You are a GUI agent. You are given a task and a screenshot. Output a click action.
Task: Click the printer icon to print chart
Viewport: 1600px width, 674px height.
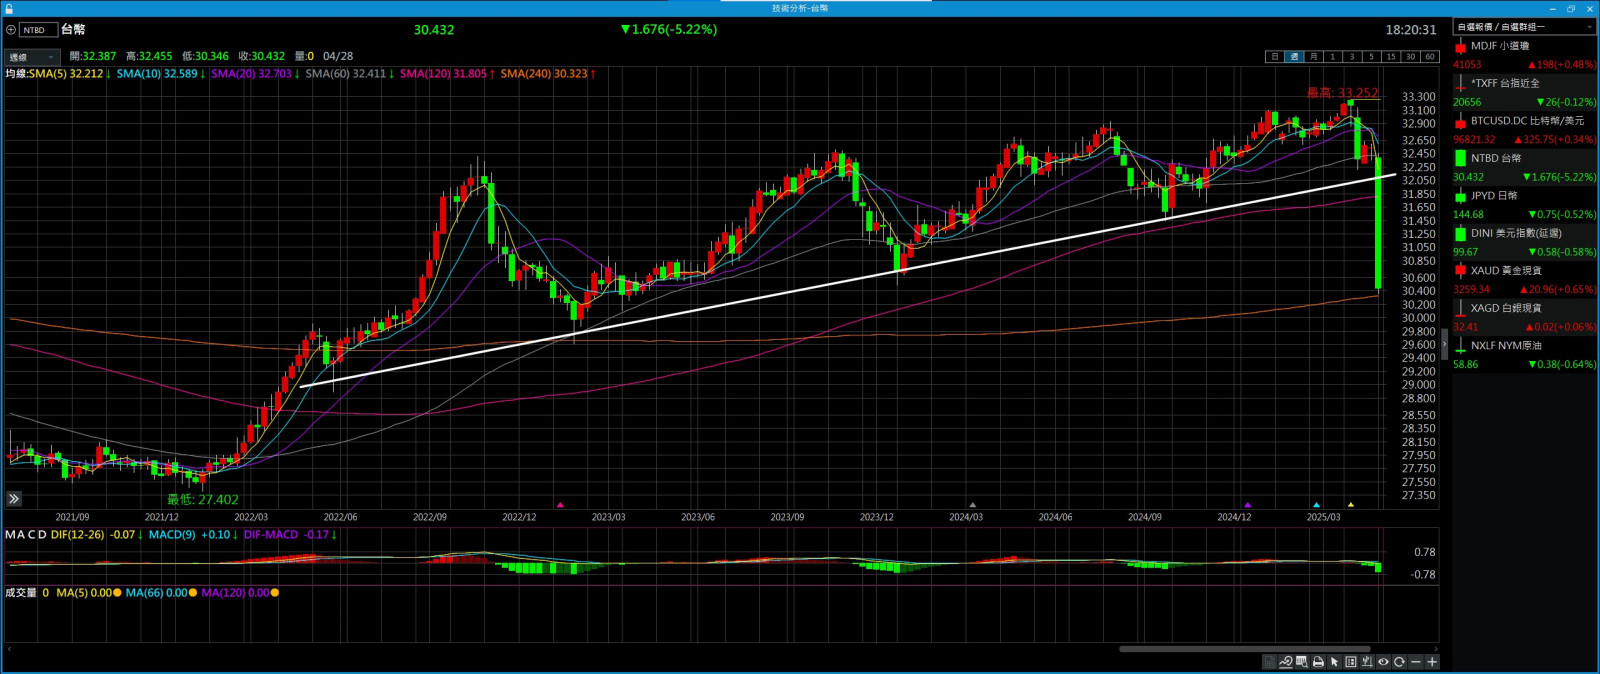coord(1318,662)
